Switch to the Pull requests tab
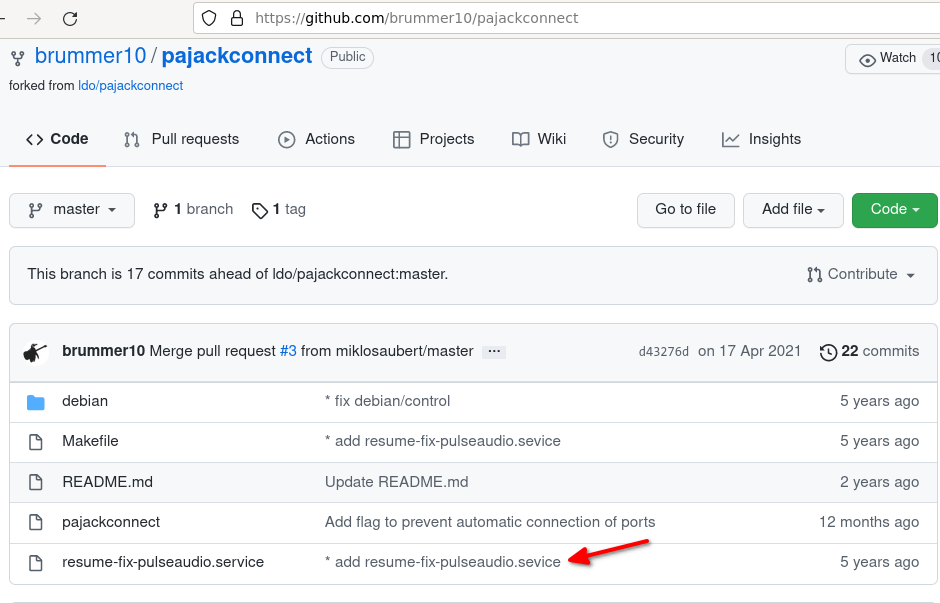Viewport: 940px width, 603px height. pyautogui.click(x=181, y=139)
